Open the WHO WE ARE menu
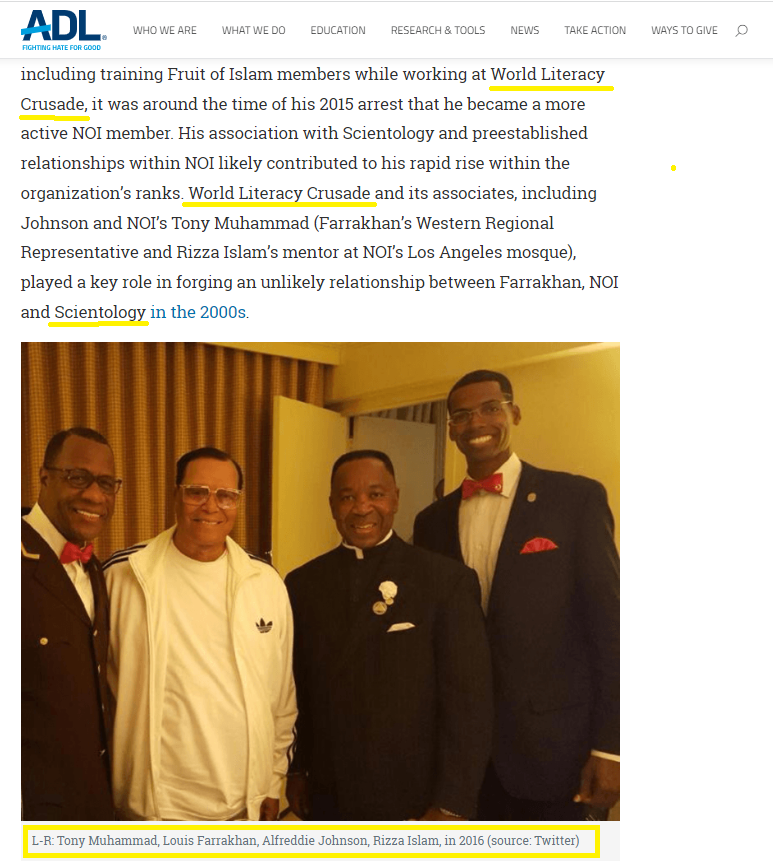The width and height of the screenshot is (773, 861). (x=165, y=30)
